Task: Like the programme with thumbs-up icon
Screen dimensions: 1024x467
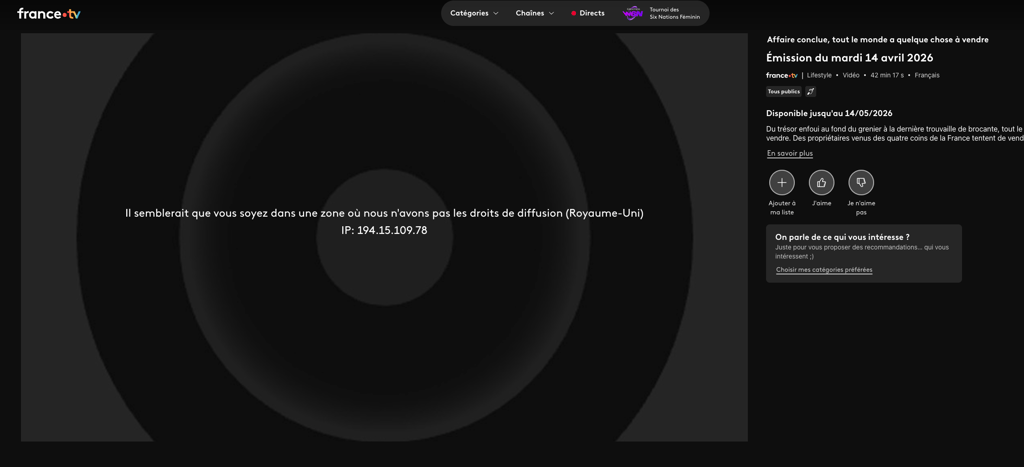Action: 822,182
